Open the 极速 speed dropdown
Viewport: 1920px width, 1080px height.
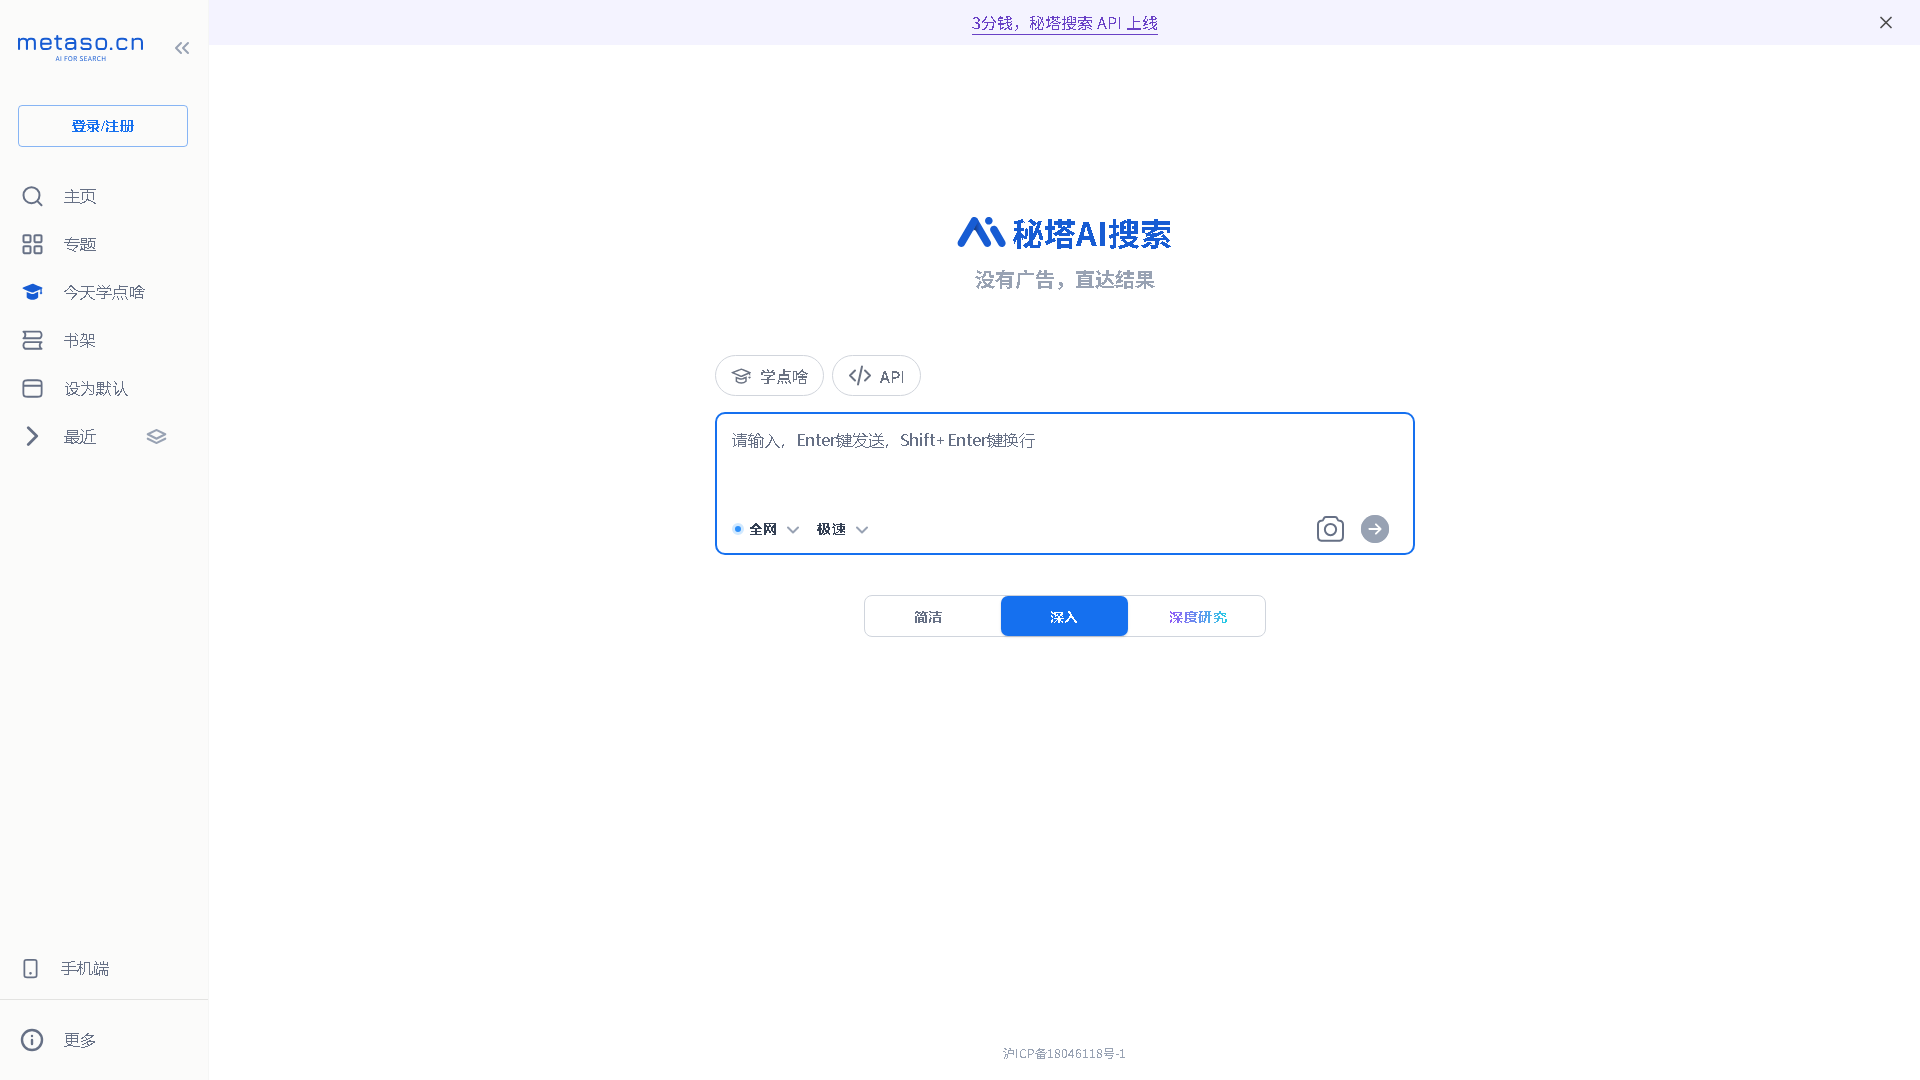pos(842,529)
